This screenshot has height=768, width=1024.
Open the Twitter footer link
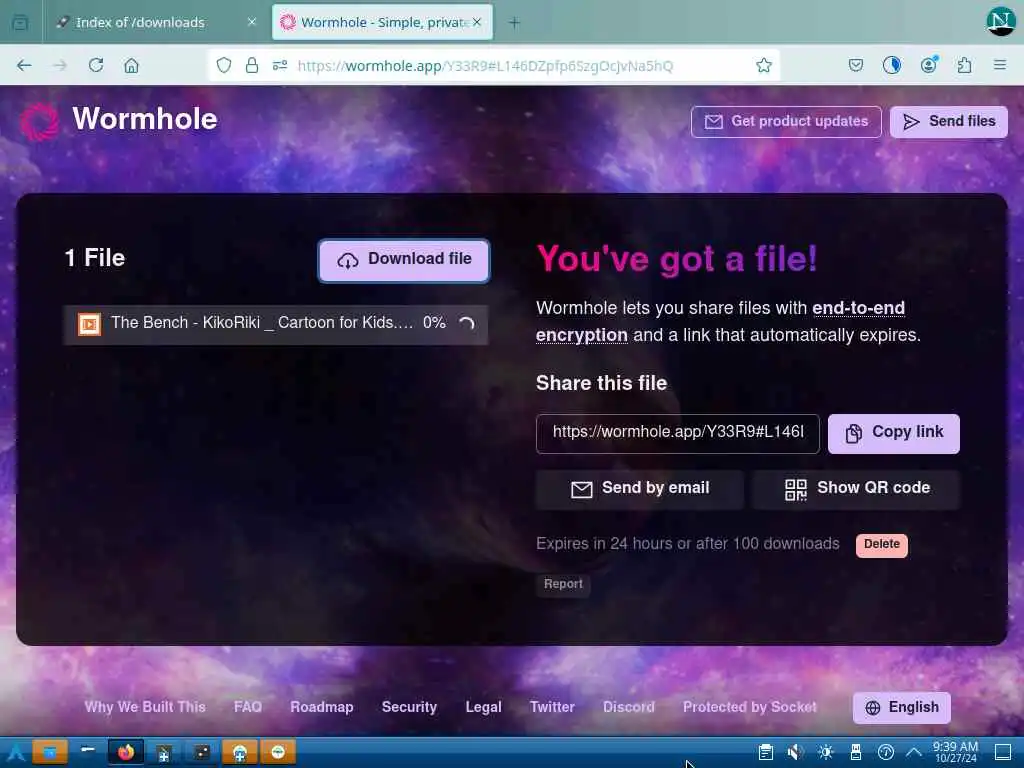tap(552, 707)
